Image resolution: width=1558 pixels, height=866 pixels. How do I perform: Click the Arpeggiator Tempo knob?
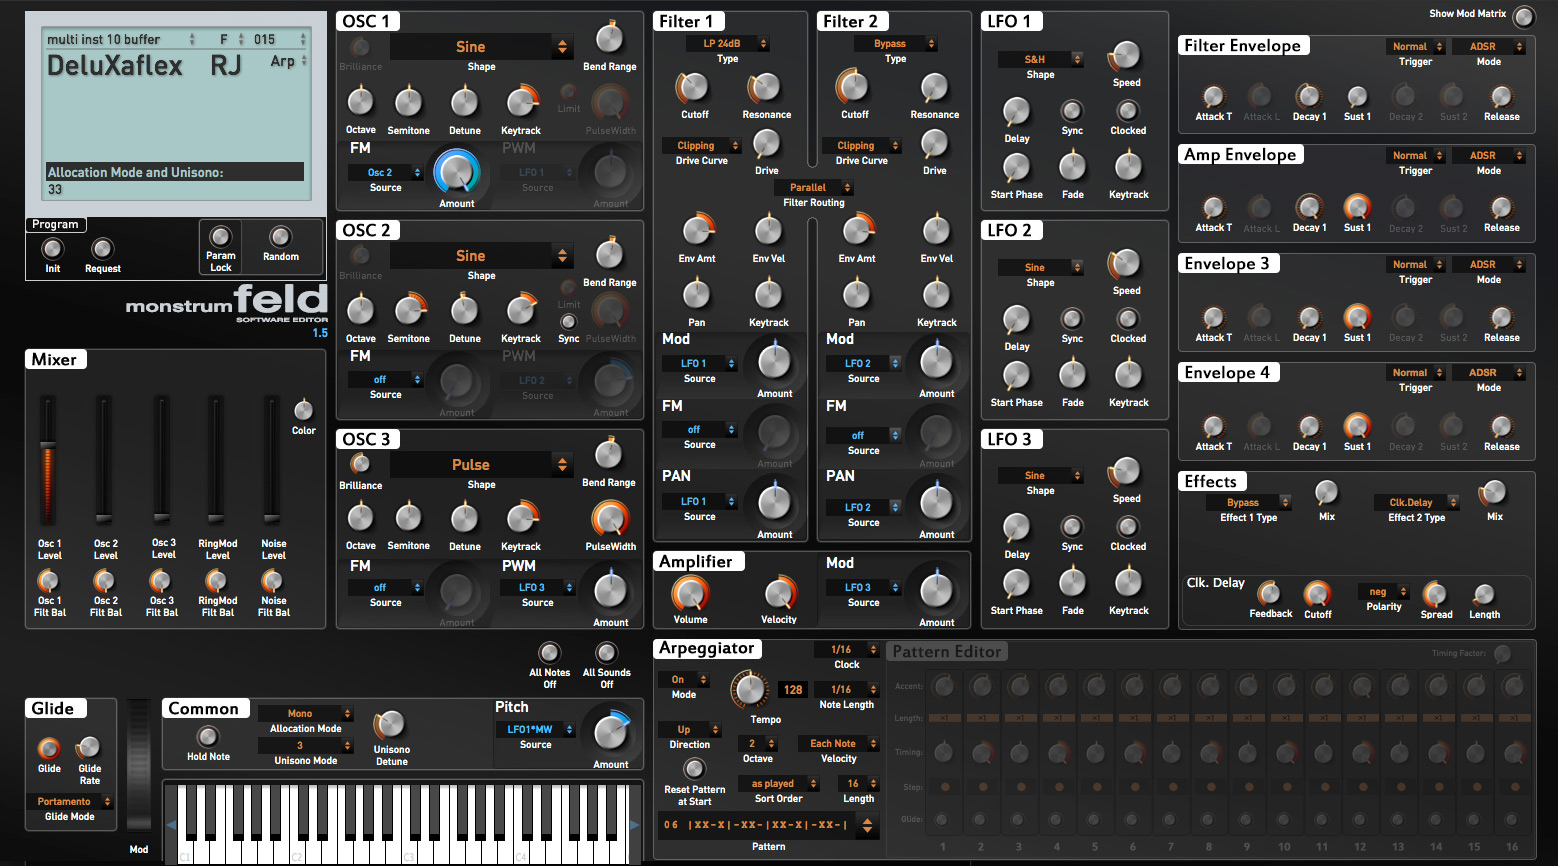tap(748, 689)
